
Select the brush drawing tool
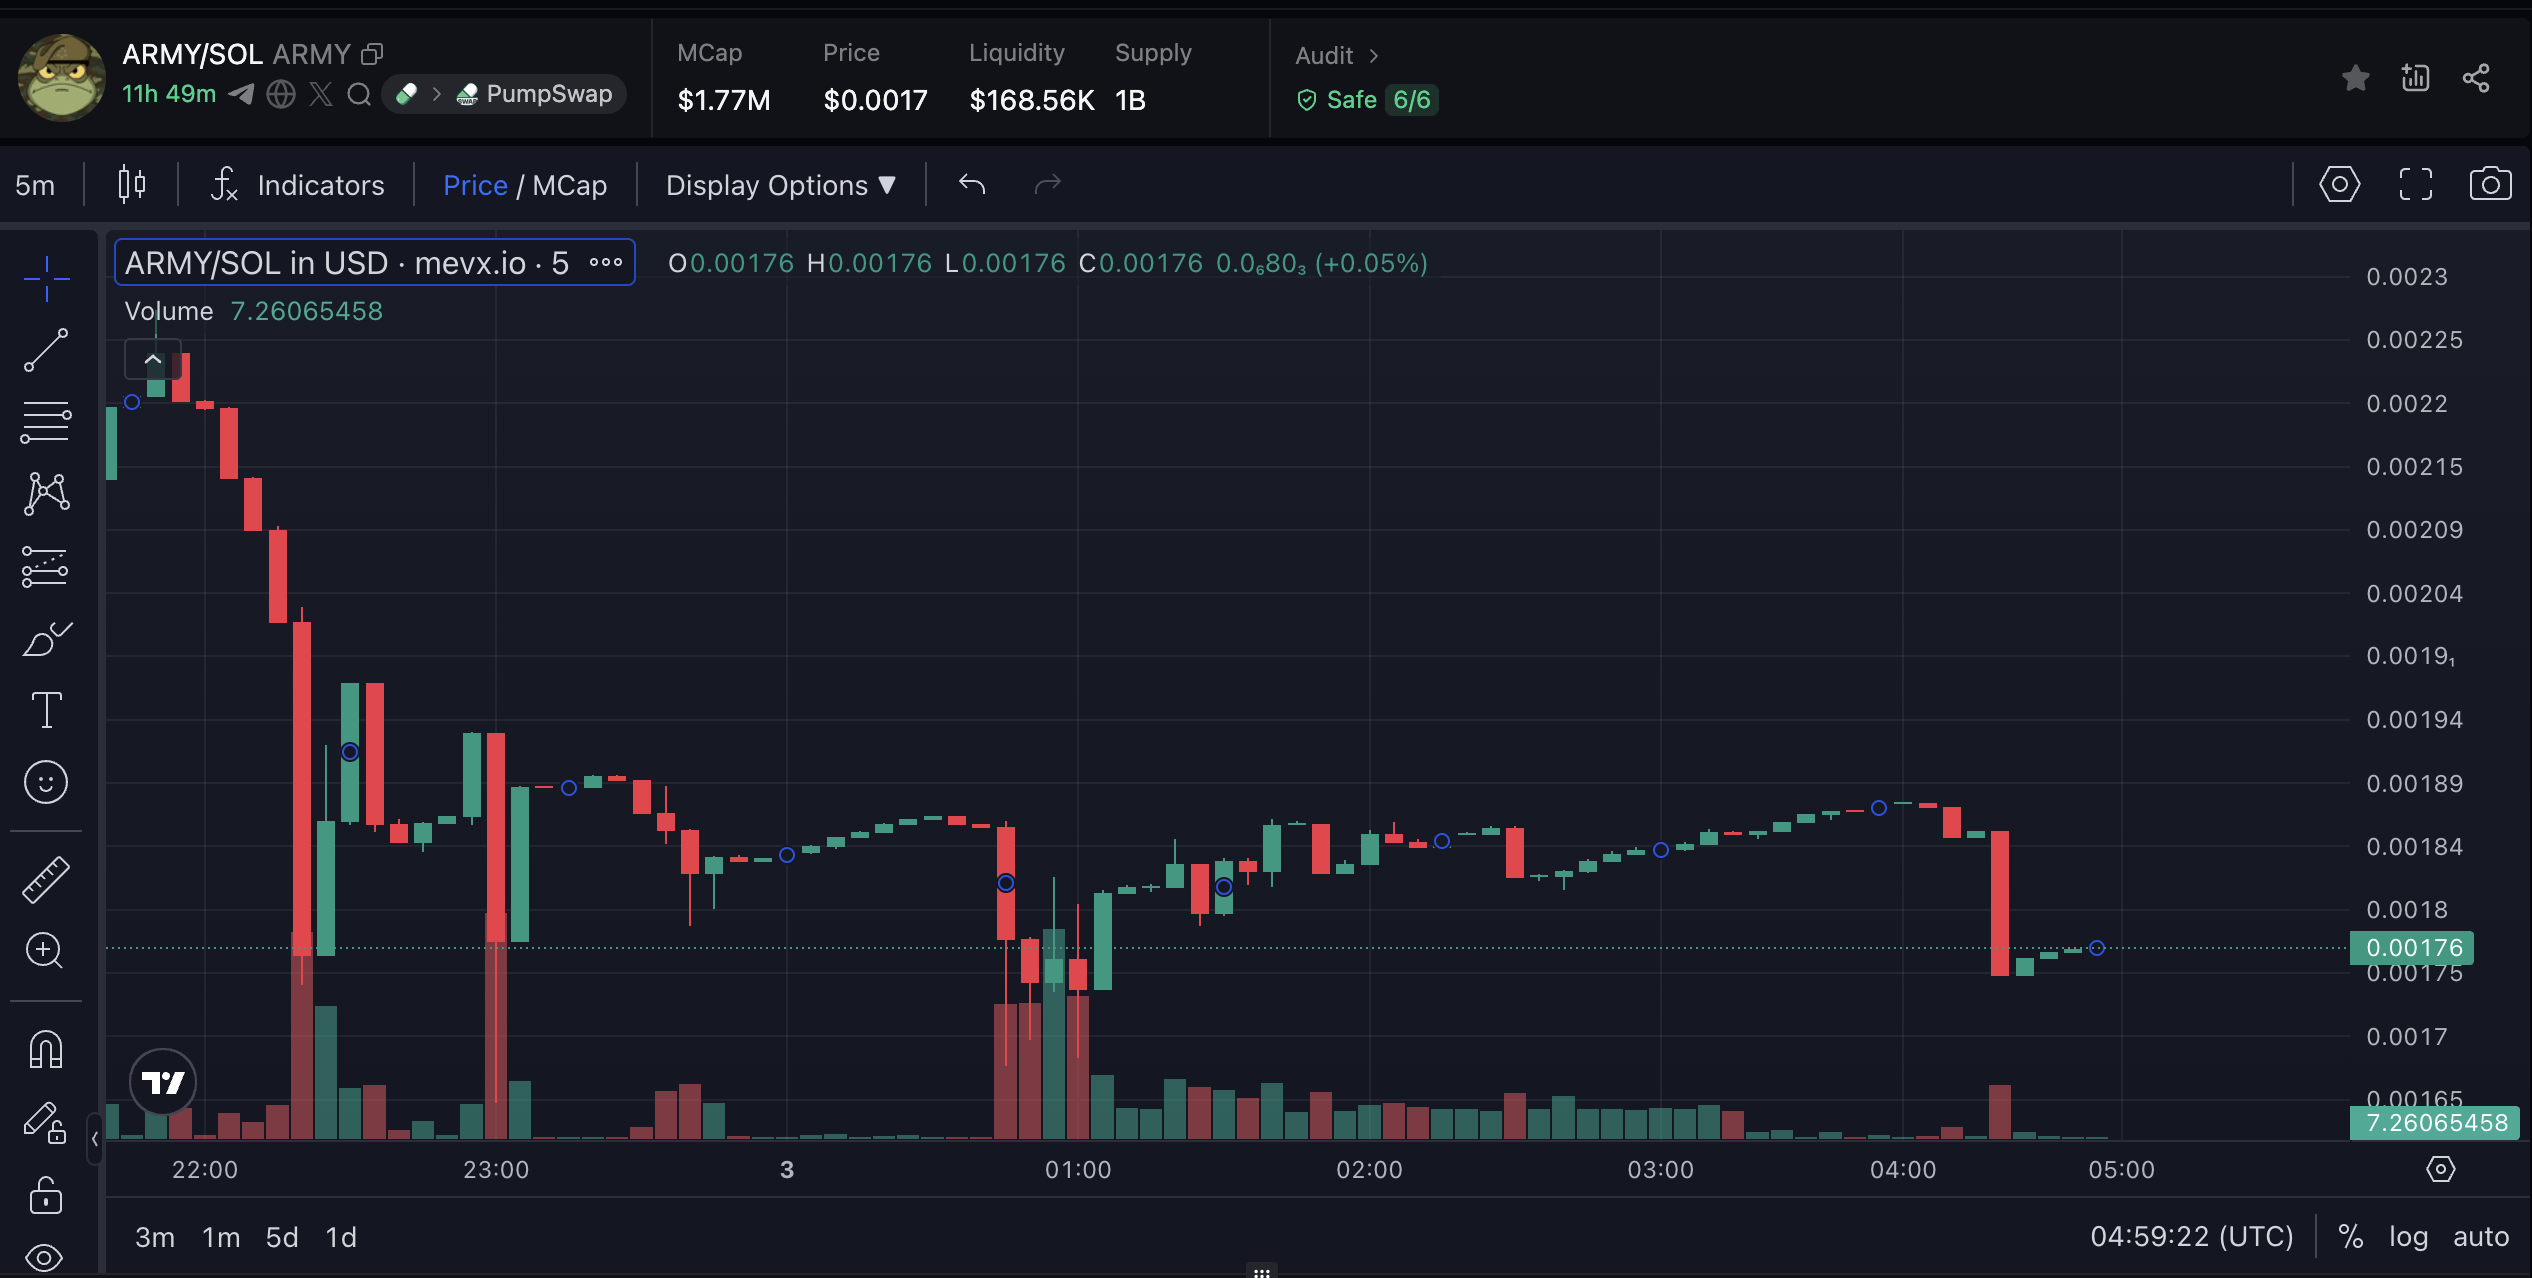pyautogui.click(x=46, y=638)
